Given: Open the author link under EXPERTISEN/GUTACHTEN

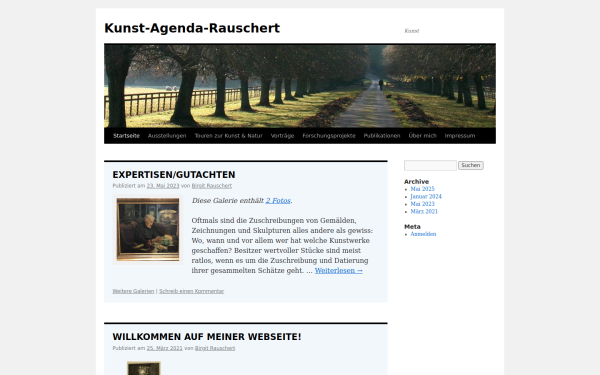Looking at the screenshot, I should [212, 186].
